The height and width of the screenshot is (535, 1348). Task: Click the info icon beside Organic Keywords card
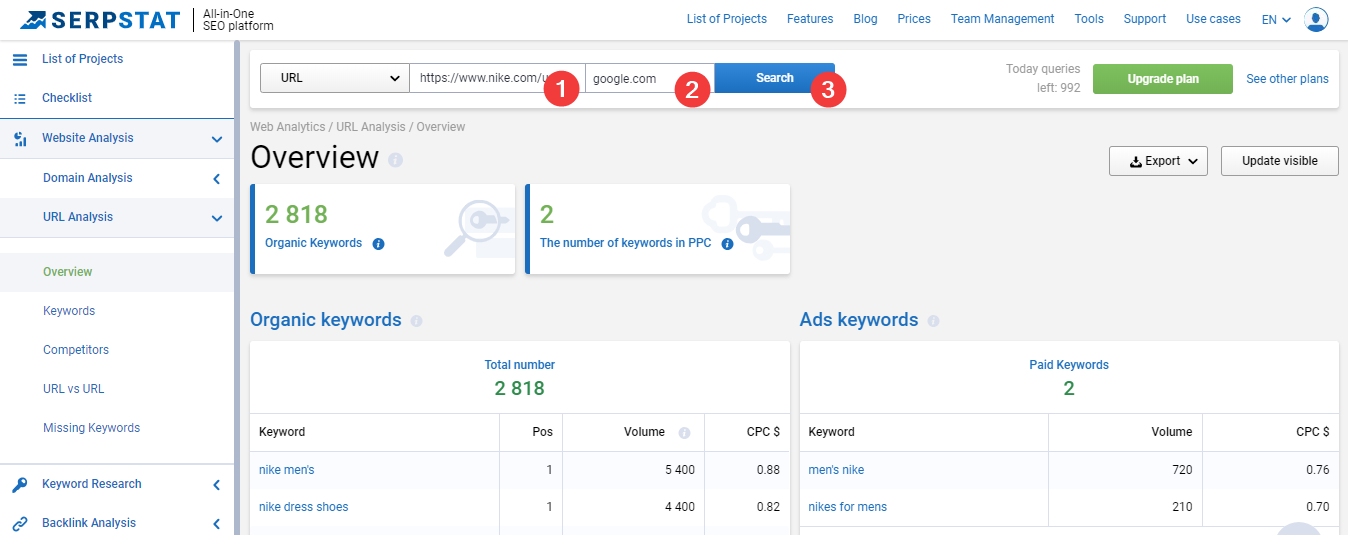click(378, 243)
